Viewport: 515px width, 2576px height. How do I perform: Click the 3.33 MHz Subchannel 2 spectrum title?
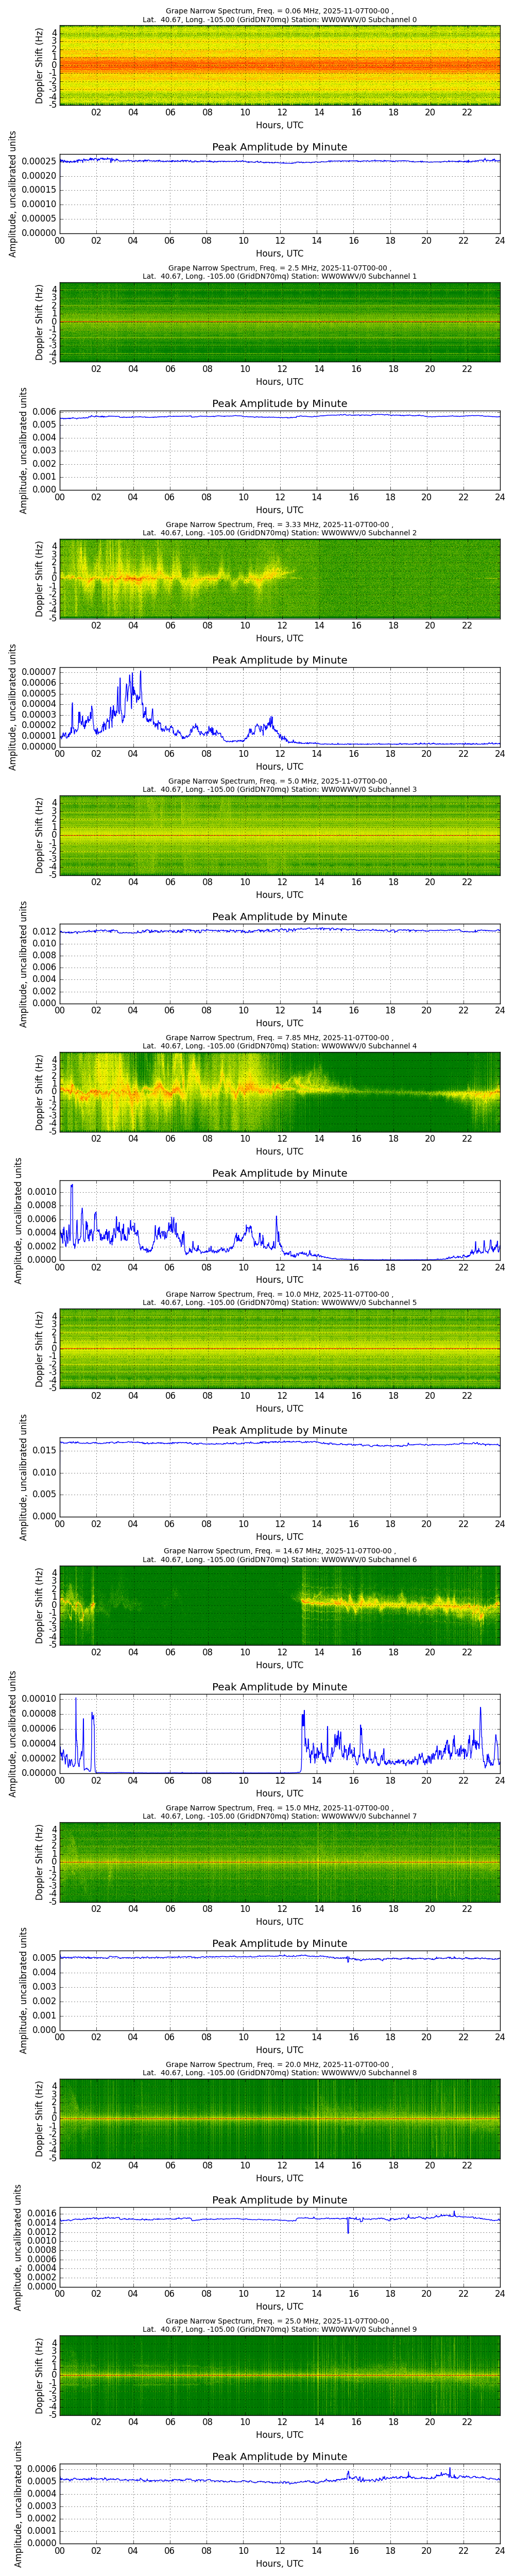(x=279, y=529)
